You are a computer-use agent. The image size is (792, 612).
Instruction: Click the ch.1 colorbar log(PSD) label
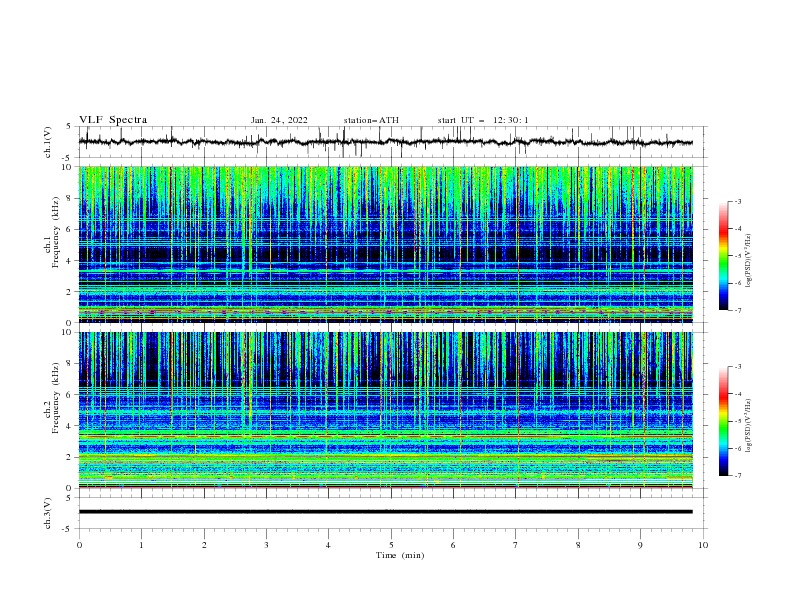click(749, 261)
